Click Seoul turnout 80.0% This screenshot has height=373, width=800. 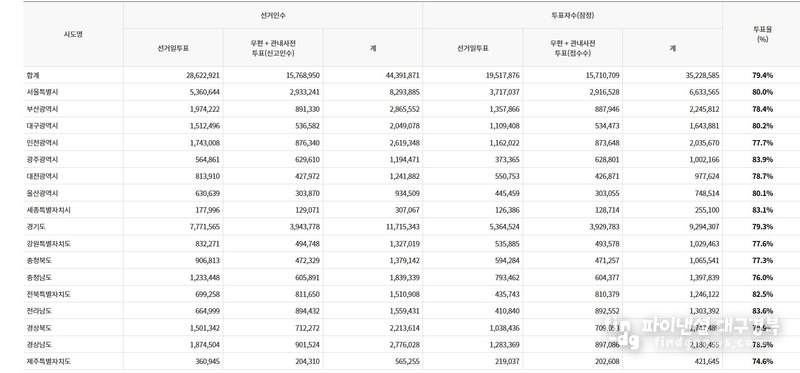click(x=763, y=92)
